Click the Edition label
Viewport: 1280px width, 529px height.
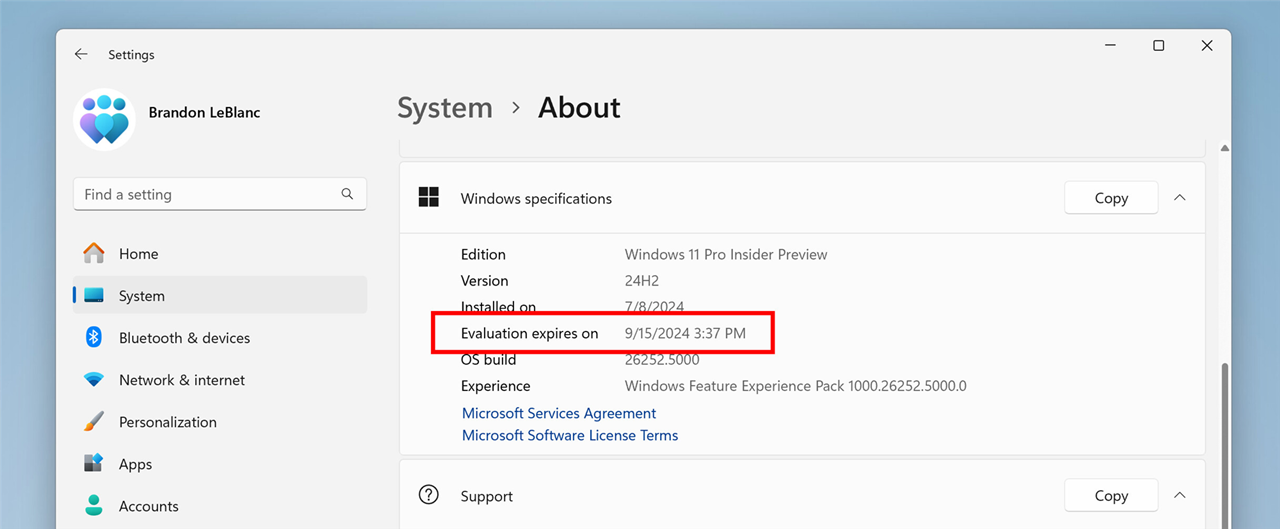(x=483, y=254)
